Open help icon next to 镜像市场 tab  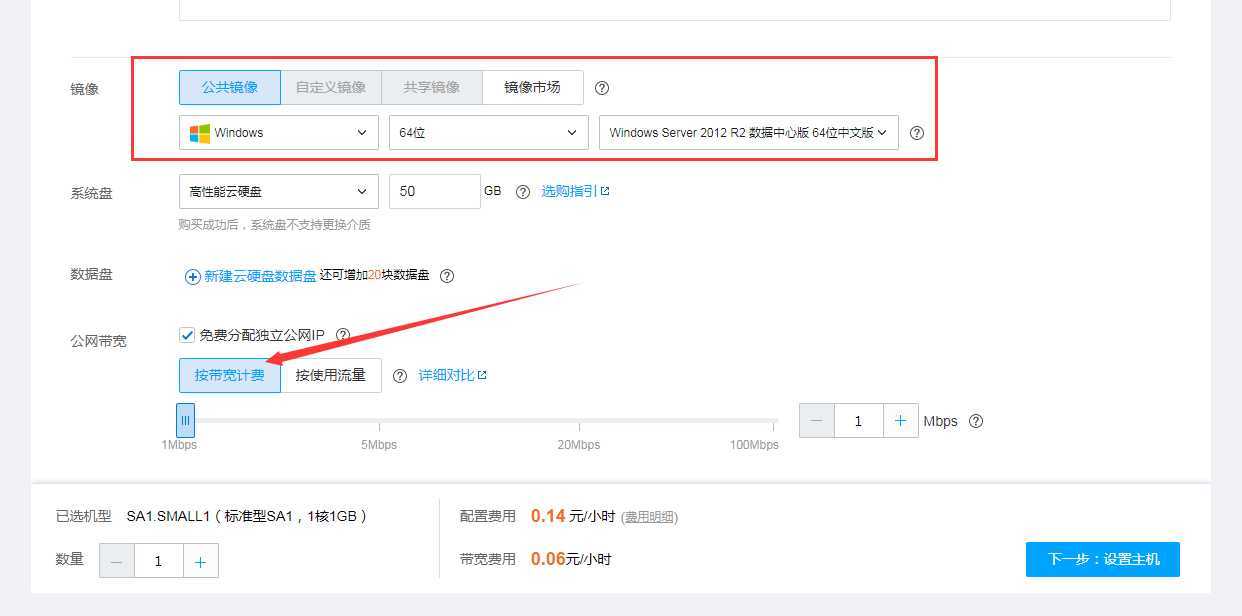click(x=602, y=88)
